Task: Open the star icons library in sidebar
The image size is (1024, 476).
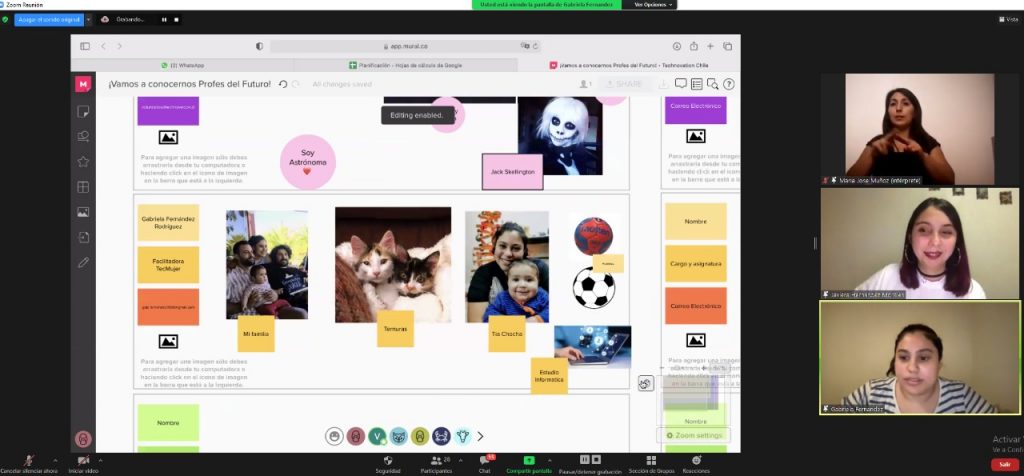Action: [83, 162]
